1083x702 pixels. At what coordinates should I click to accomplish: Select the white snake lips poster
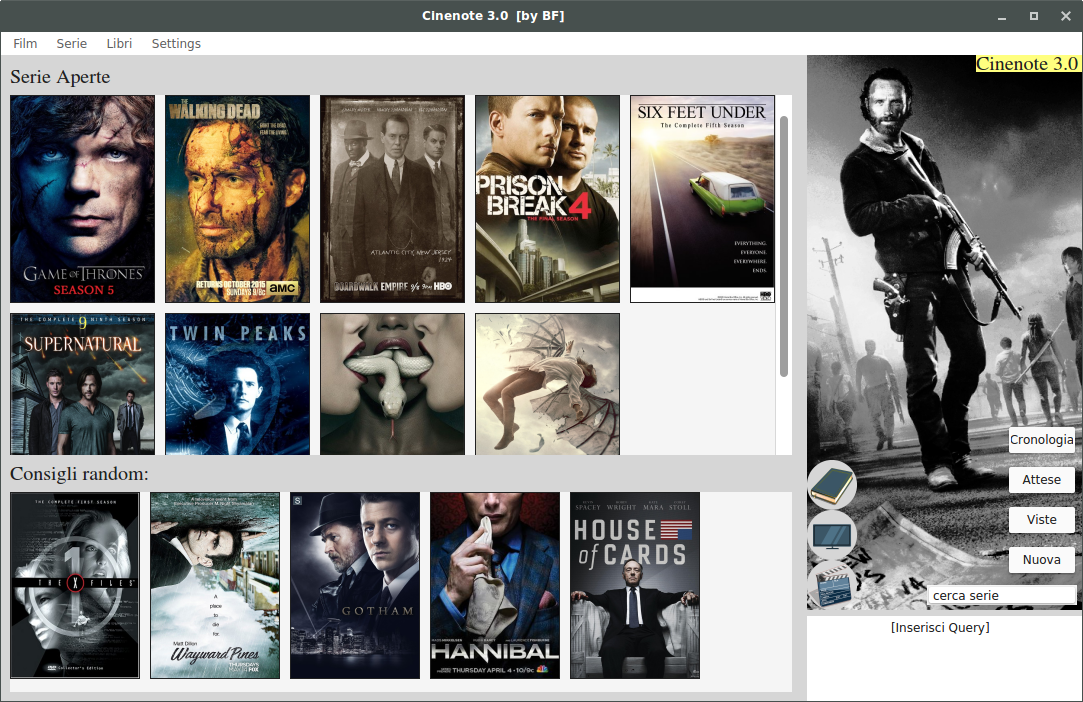pyautogui.click(x=392, y=384)
